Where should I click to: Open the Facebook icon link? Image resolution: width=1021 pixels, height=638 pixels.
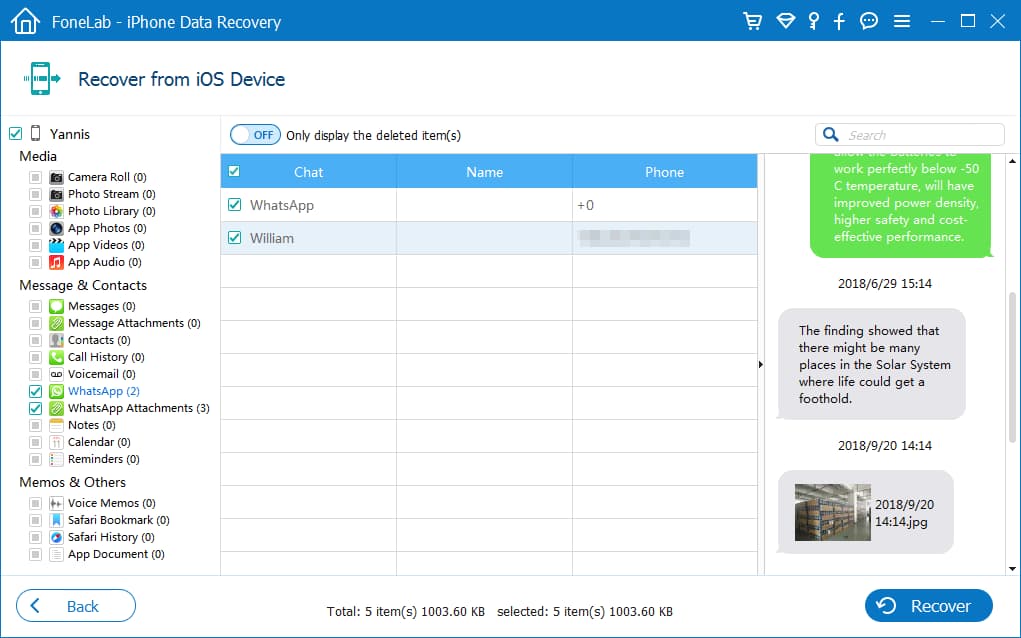[x=840, y=21]
